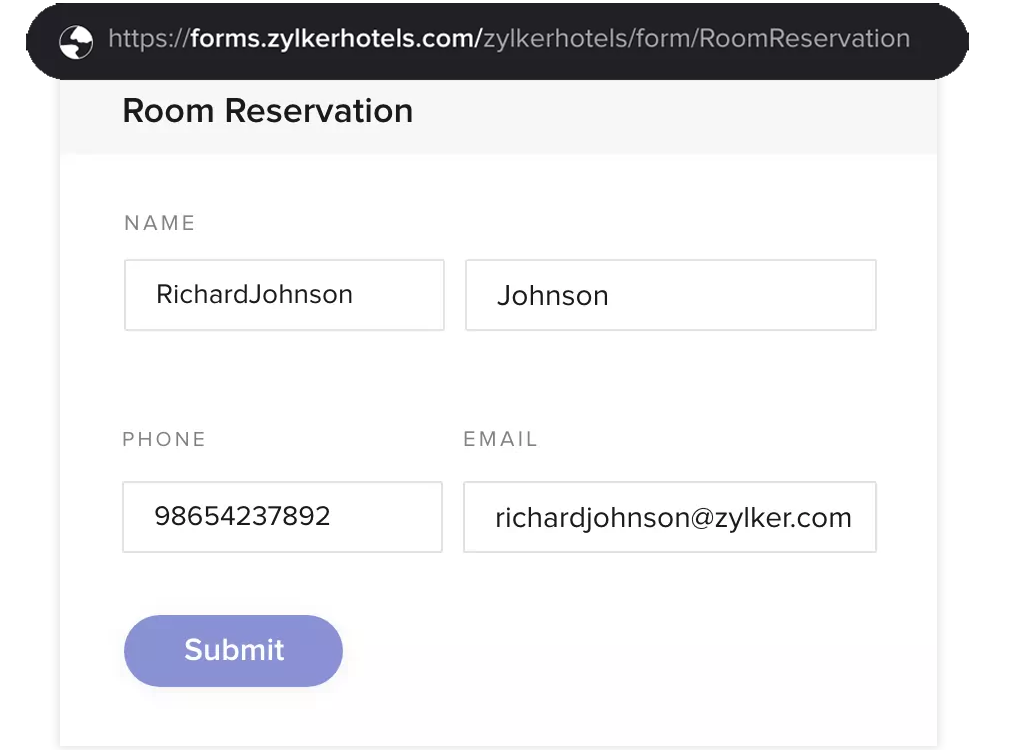The image size is (1018, 750).
Task: Focus the last name field containing Johnson
Action: coord(671,295)
